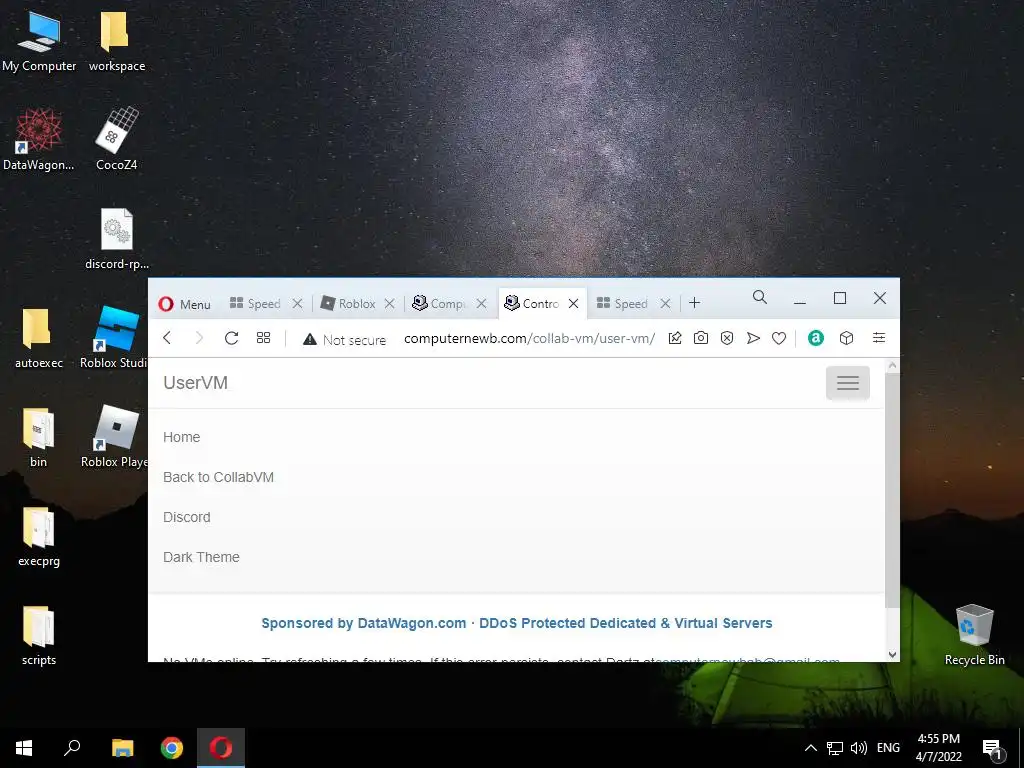Image resolution: width=1024 pixels, height=768 pixels.
Task: Close the first Speed Dial tab
Action: point(297,304)
